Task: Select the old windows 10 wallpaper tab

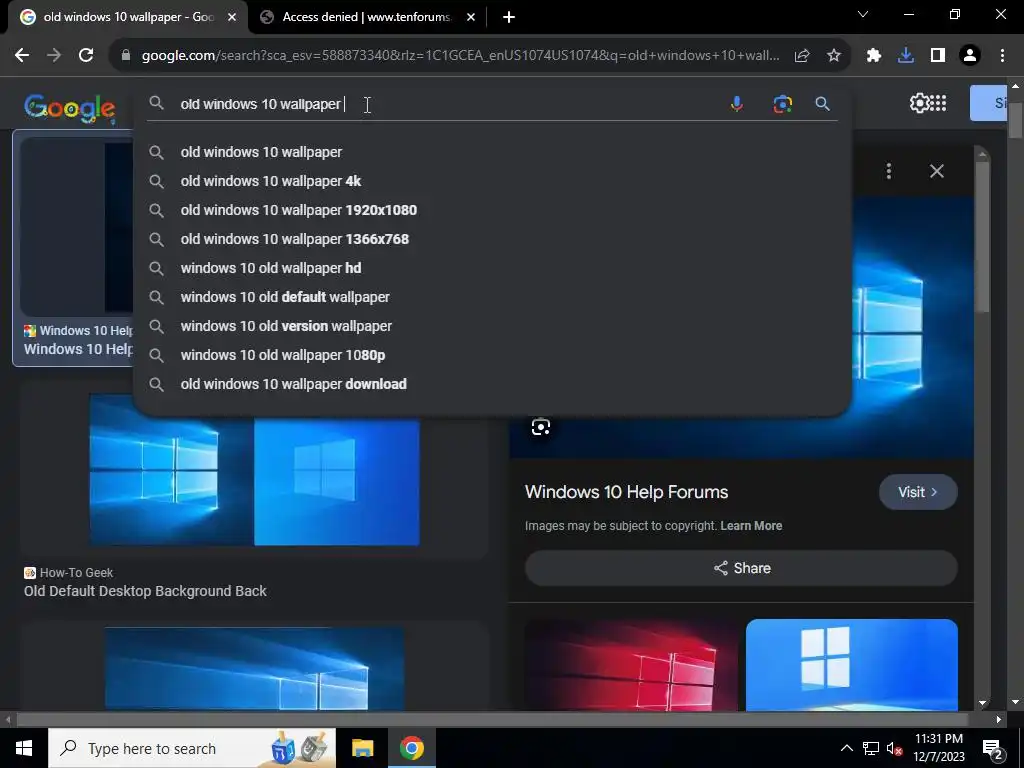Action: pyautogui.click(x=127, y=17)
